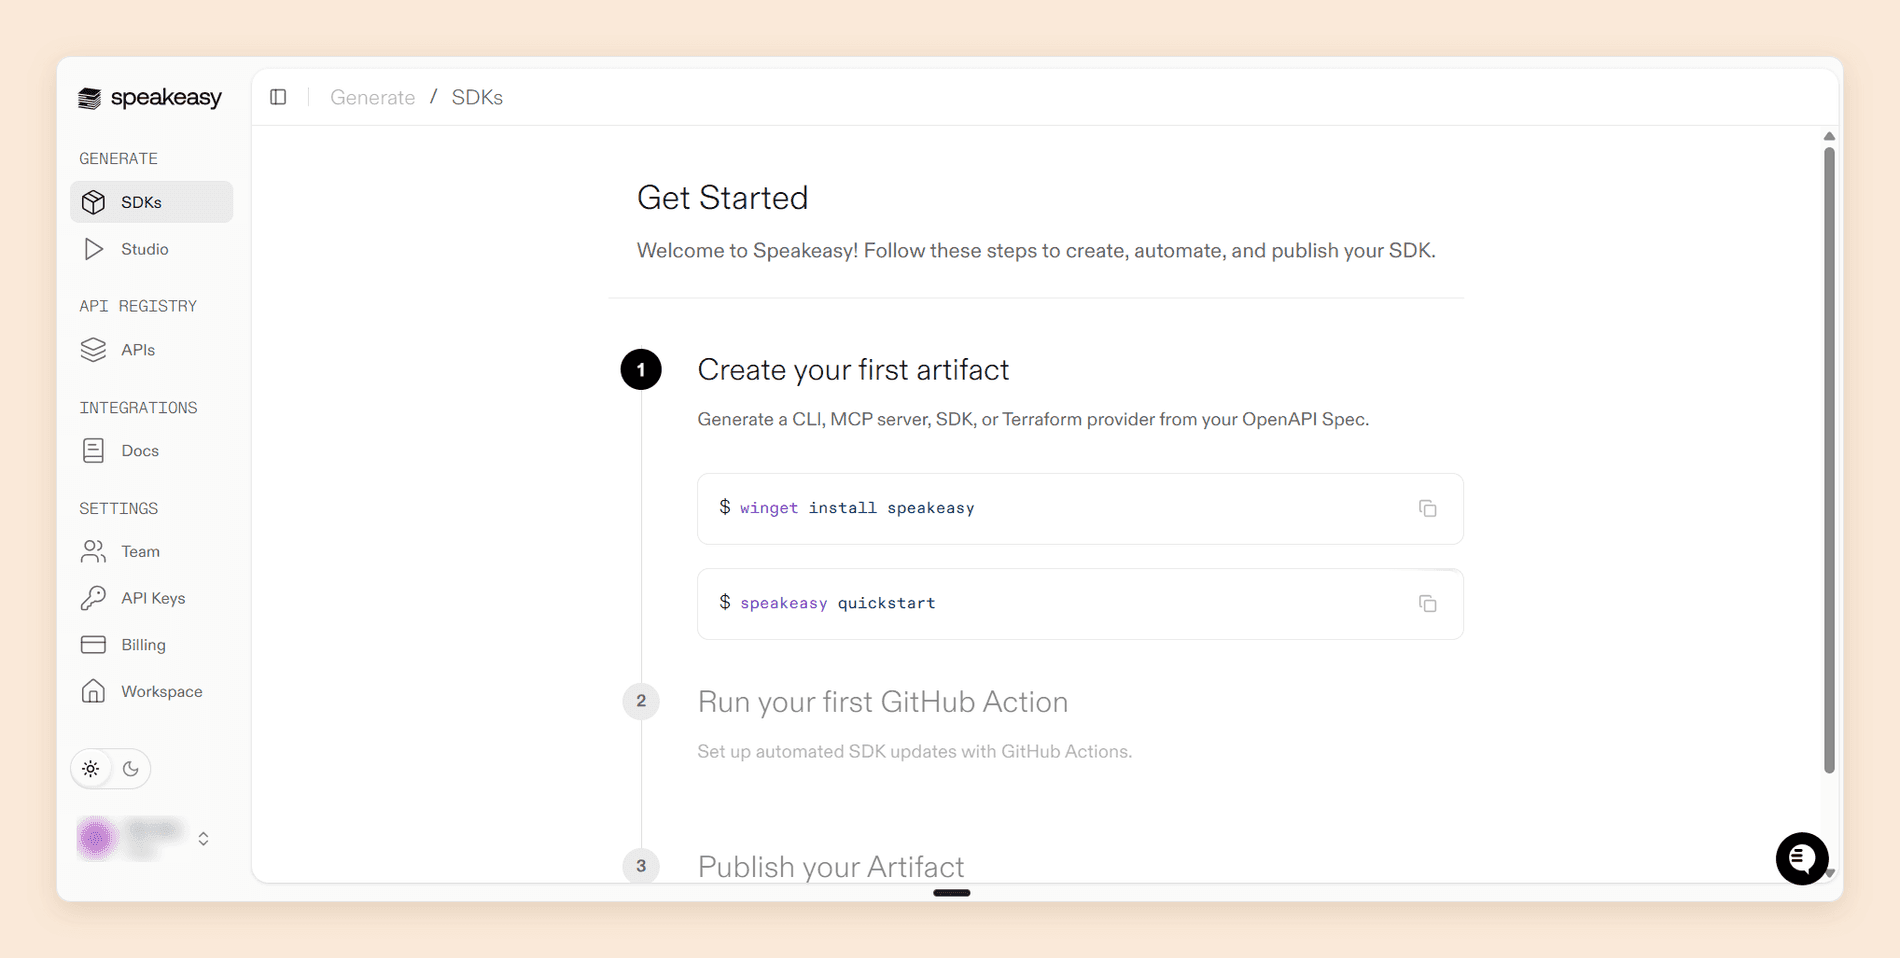Image resolution: width=1900 pixels, height=958 pixels.
Task: Click the blurred user avatar
Action: coord(97,838)
